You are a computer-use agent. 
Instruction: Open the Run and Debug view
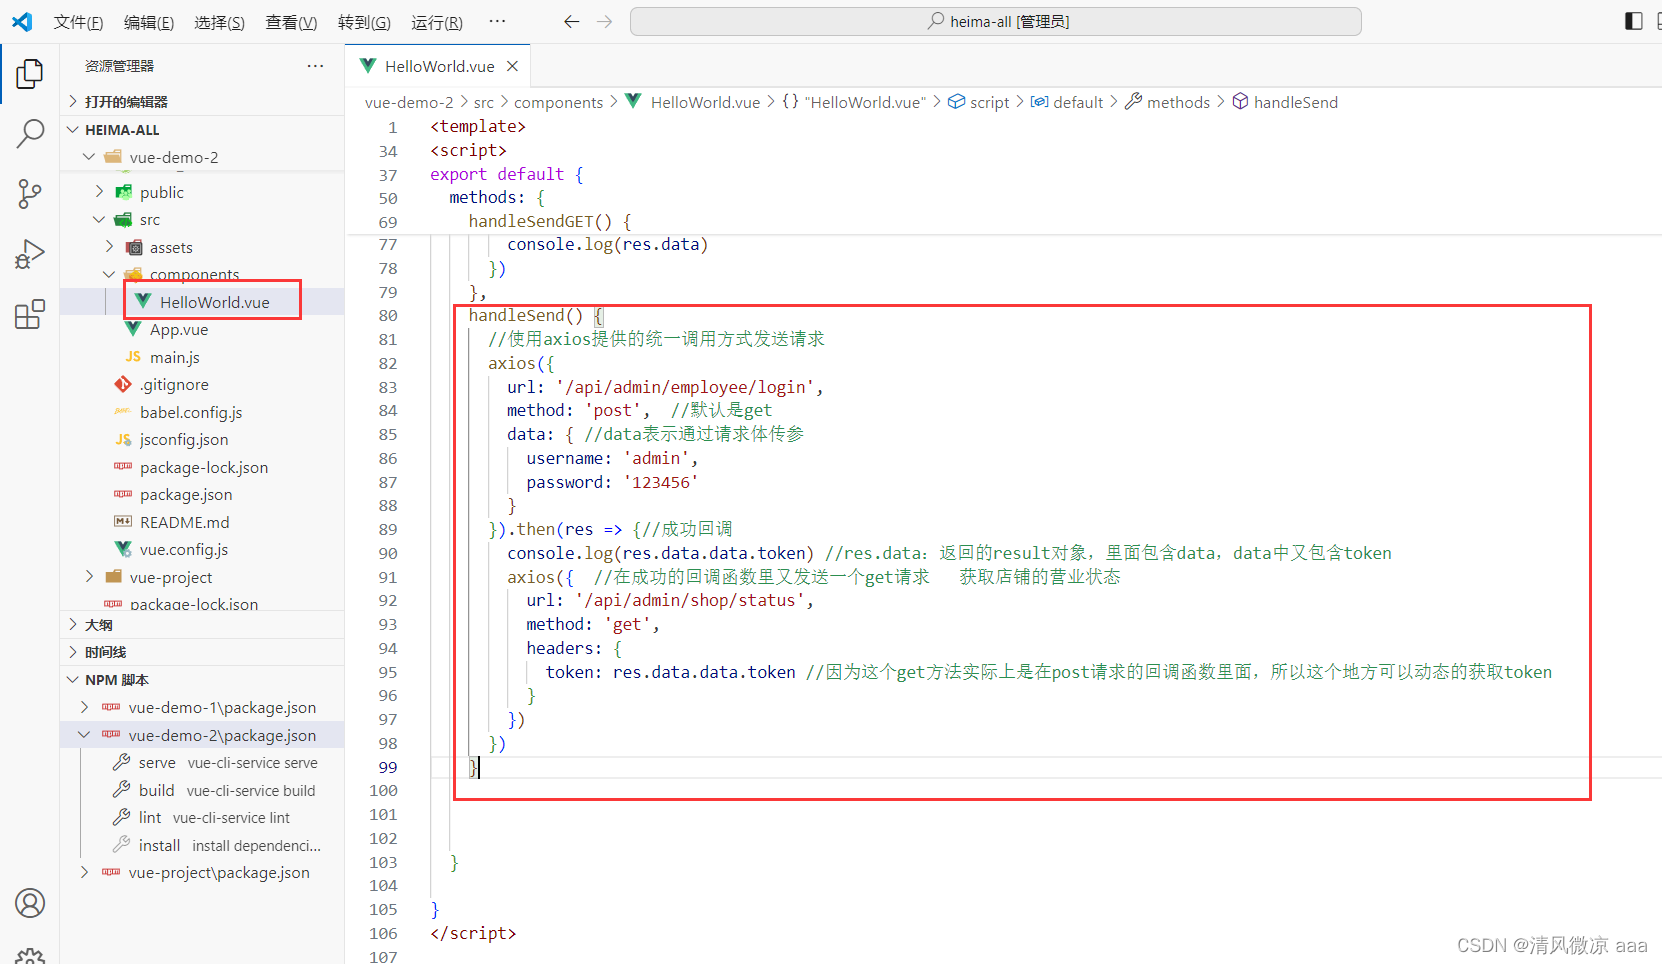coord(30,254)
